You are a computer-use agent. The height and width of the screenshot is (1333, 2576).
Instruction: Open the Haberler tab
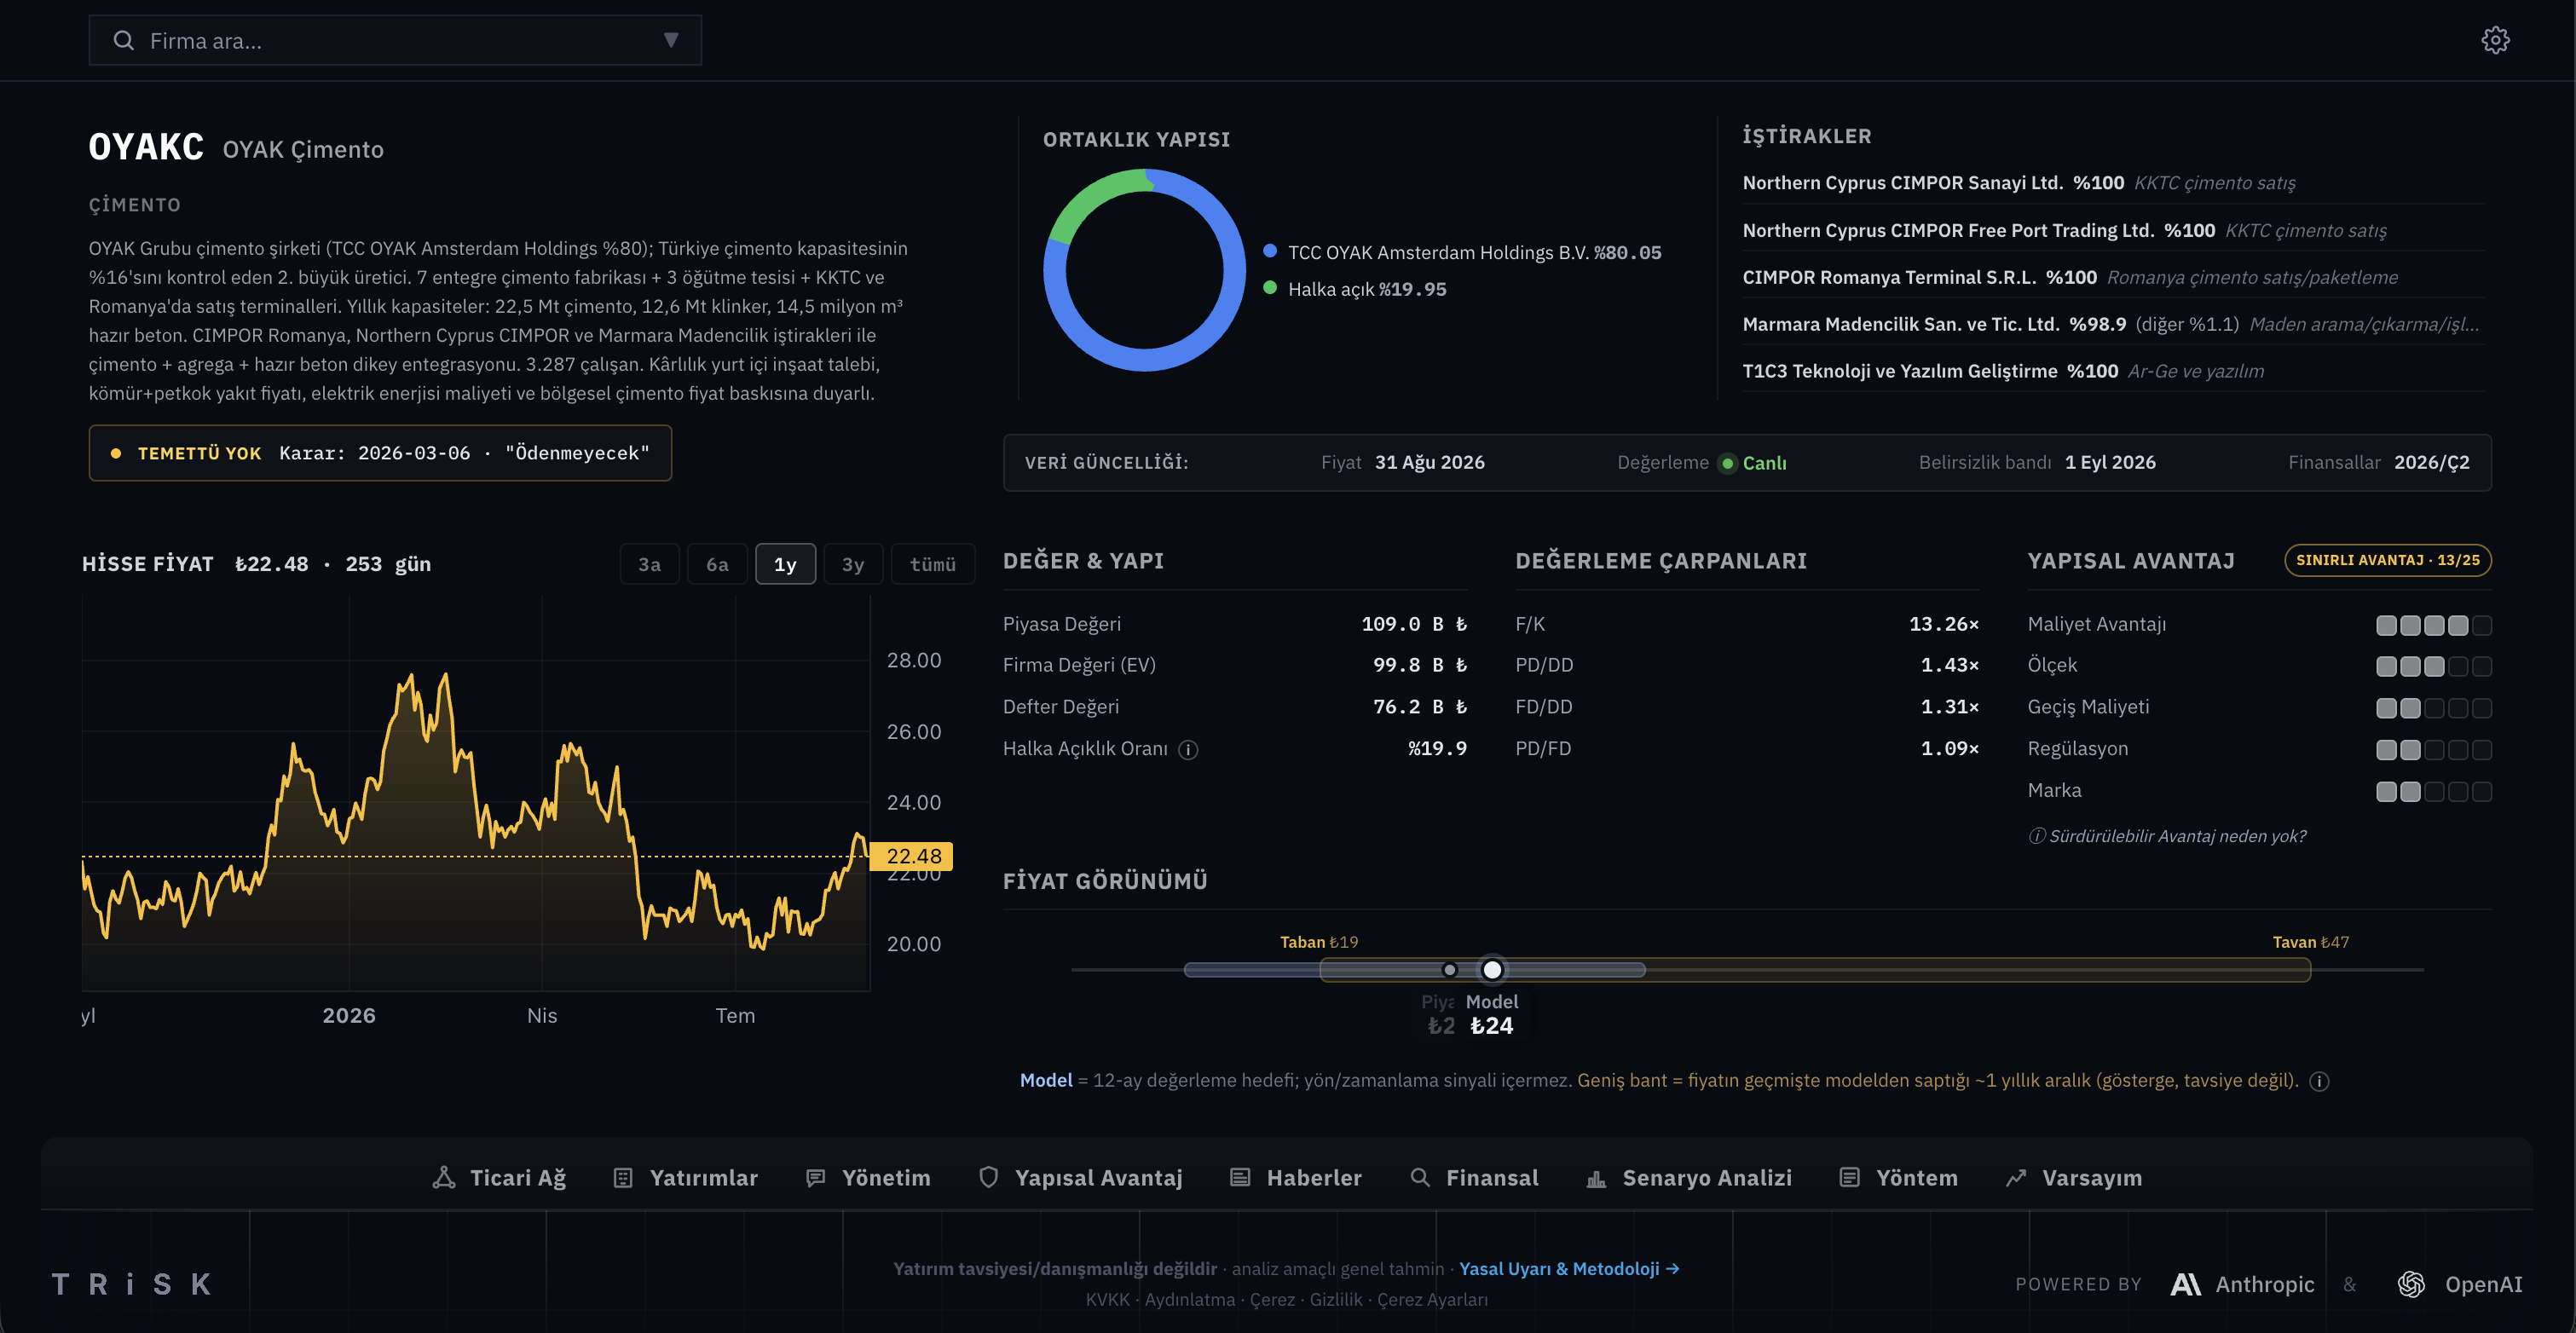[1295, 1178]
